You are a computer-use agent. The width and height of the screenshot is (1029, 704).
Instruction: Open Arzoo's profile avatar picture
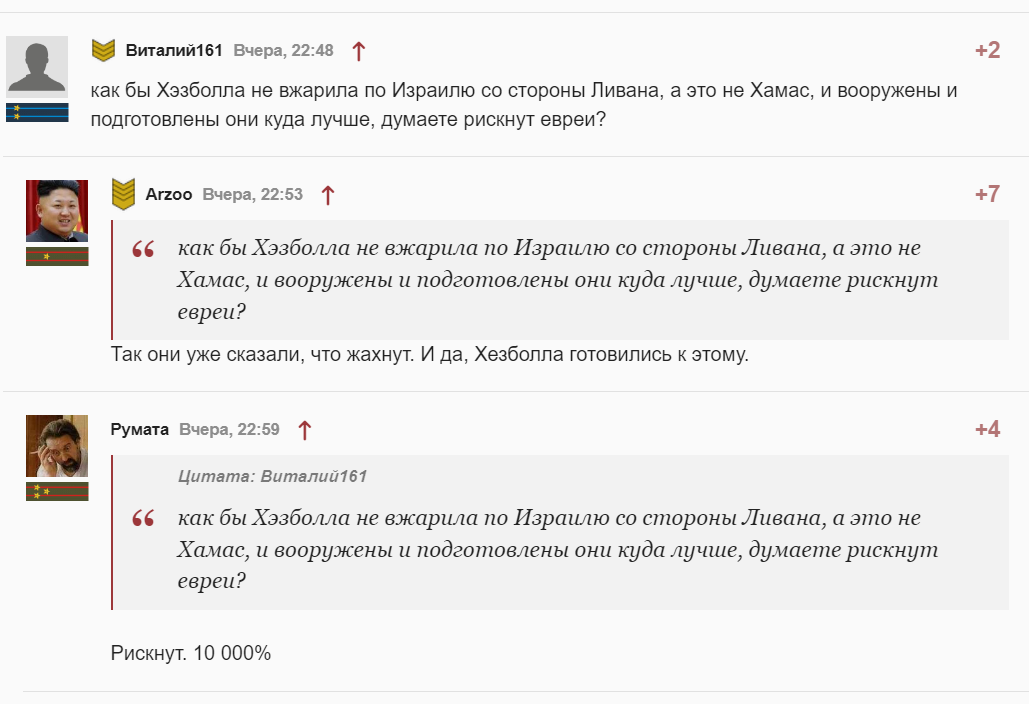57,210
